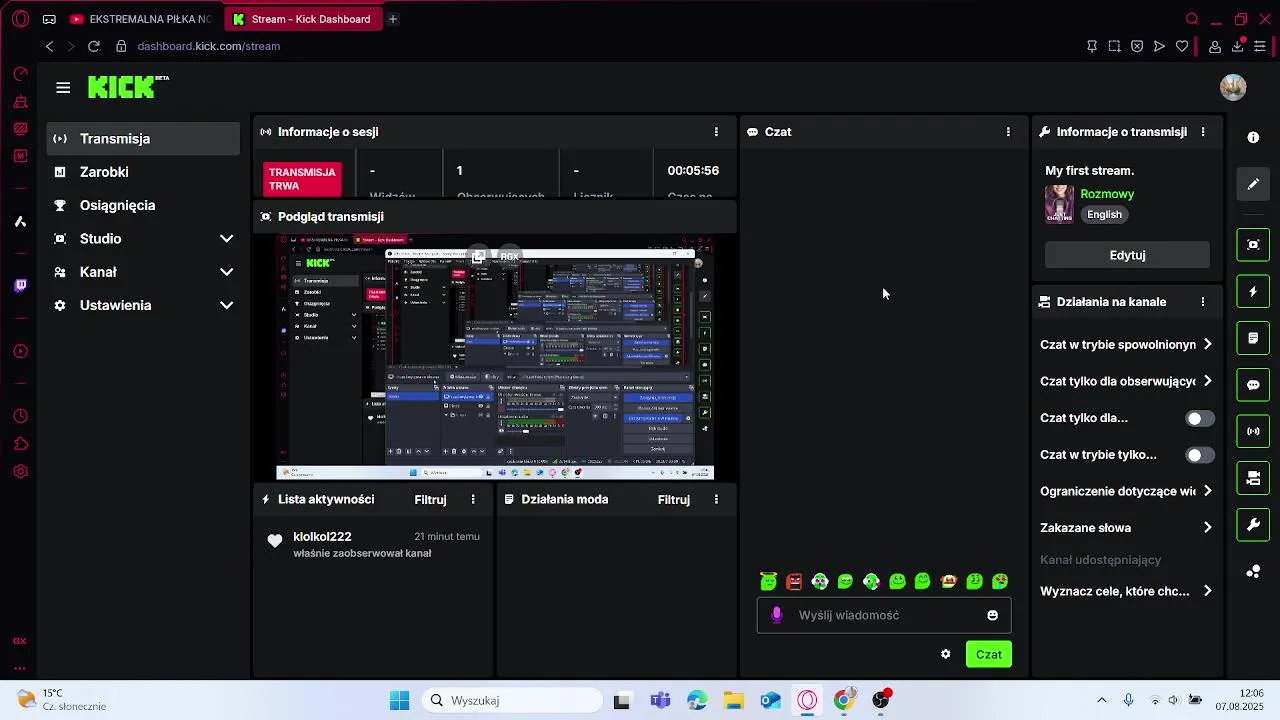Open chat settings gear icon
Screen dimensions: 1280x720
click(x=946, y=654)
